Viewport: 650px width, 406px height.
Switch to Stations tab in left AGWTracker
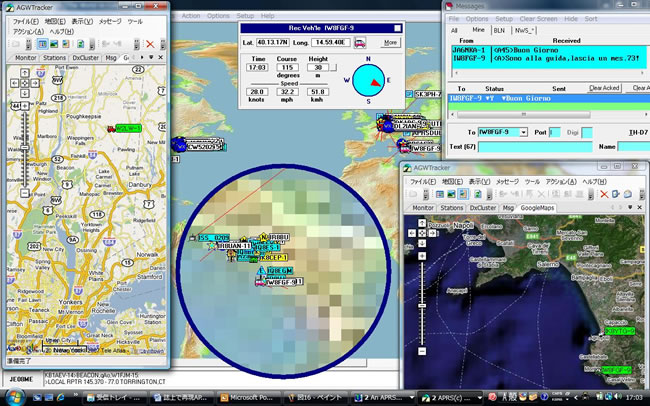[x=54, y=58]
